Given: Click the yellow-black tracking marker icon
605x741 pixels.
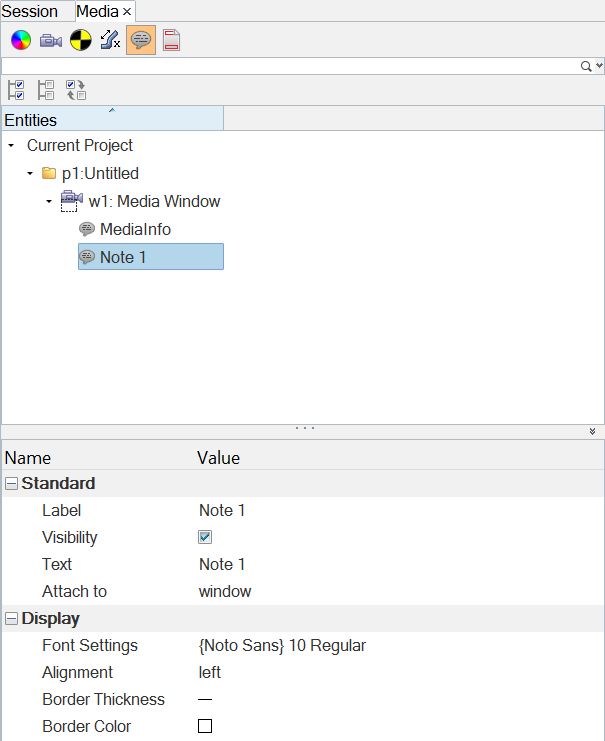Looking at the screenshot, I should 80,41.
